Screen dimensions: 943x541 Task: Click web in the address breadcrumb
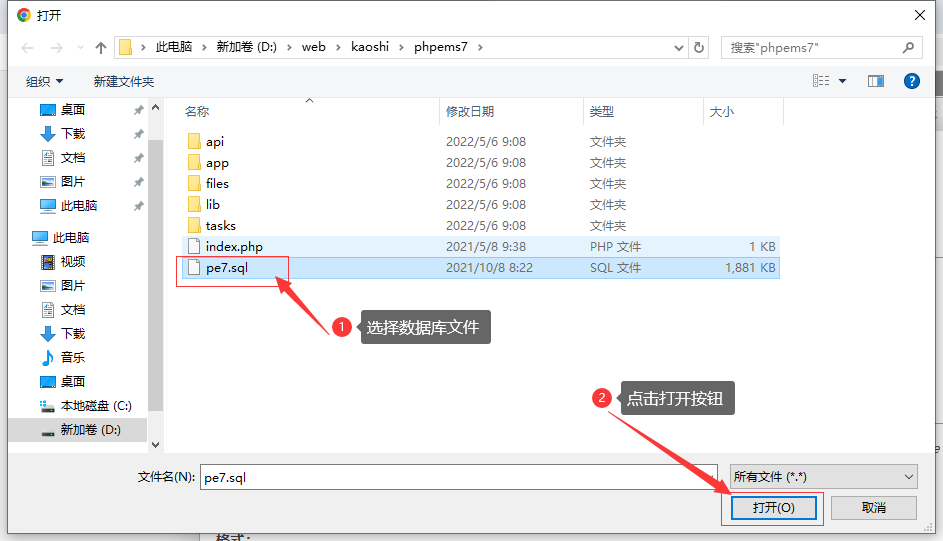(313, 47)
